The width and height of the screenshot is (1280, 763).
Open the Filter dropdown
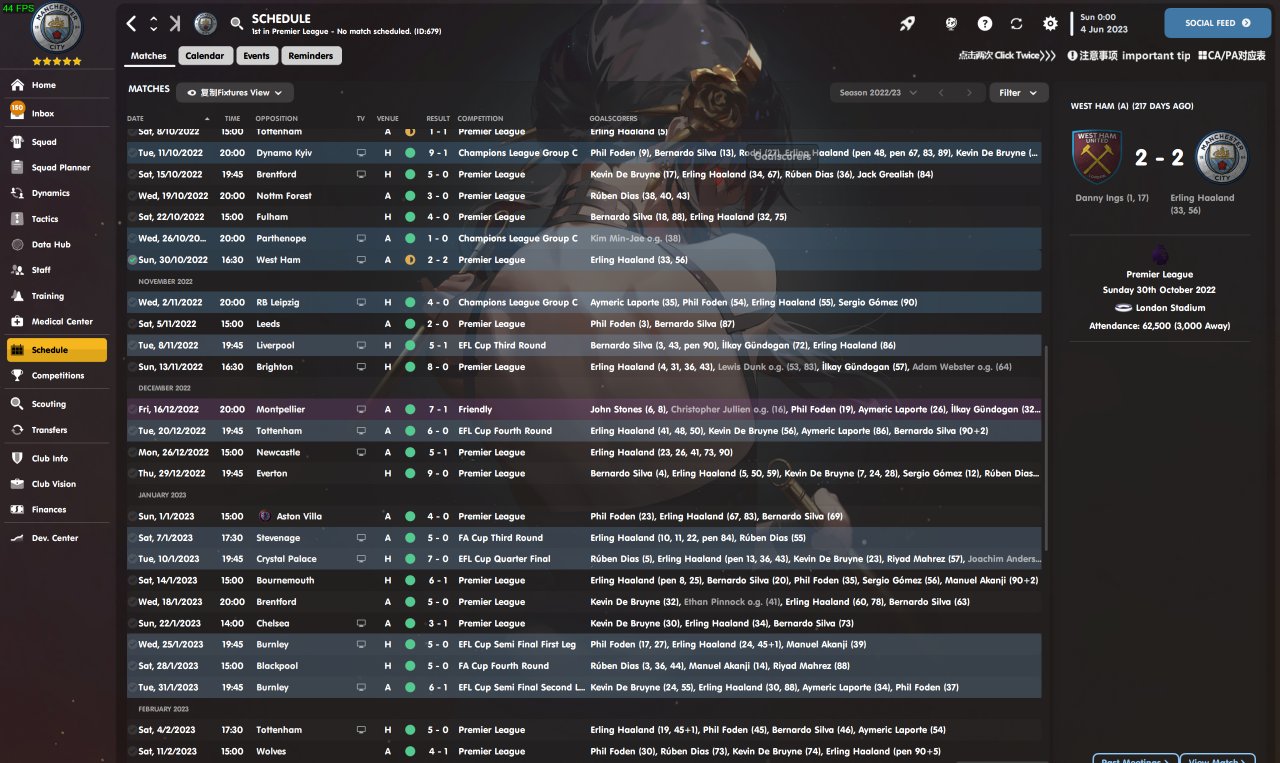[x=1018, y=93]
